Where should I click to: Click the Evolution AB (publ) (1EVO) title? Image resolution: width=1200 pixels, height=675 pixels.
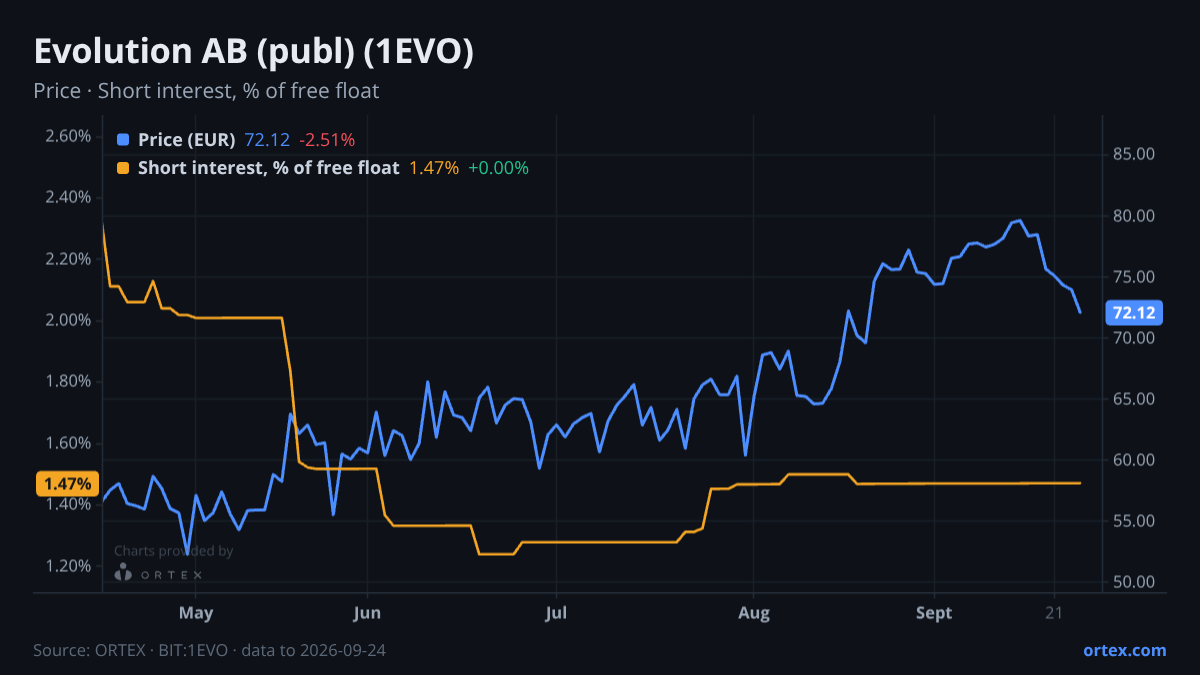253,52
